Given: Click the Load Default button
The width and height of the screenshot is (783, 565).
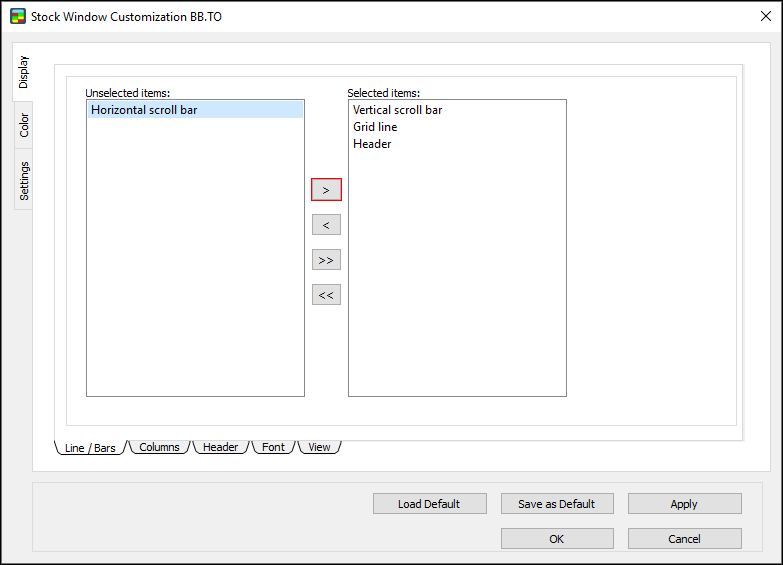Looking at the screenshot, I should (x=429, y=504).
